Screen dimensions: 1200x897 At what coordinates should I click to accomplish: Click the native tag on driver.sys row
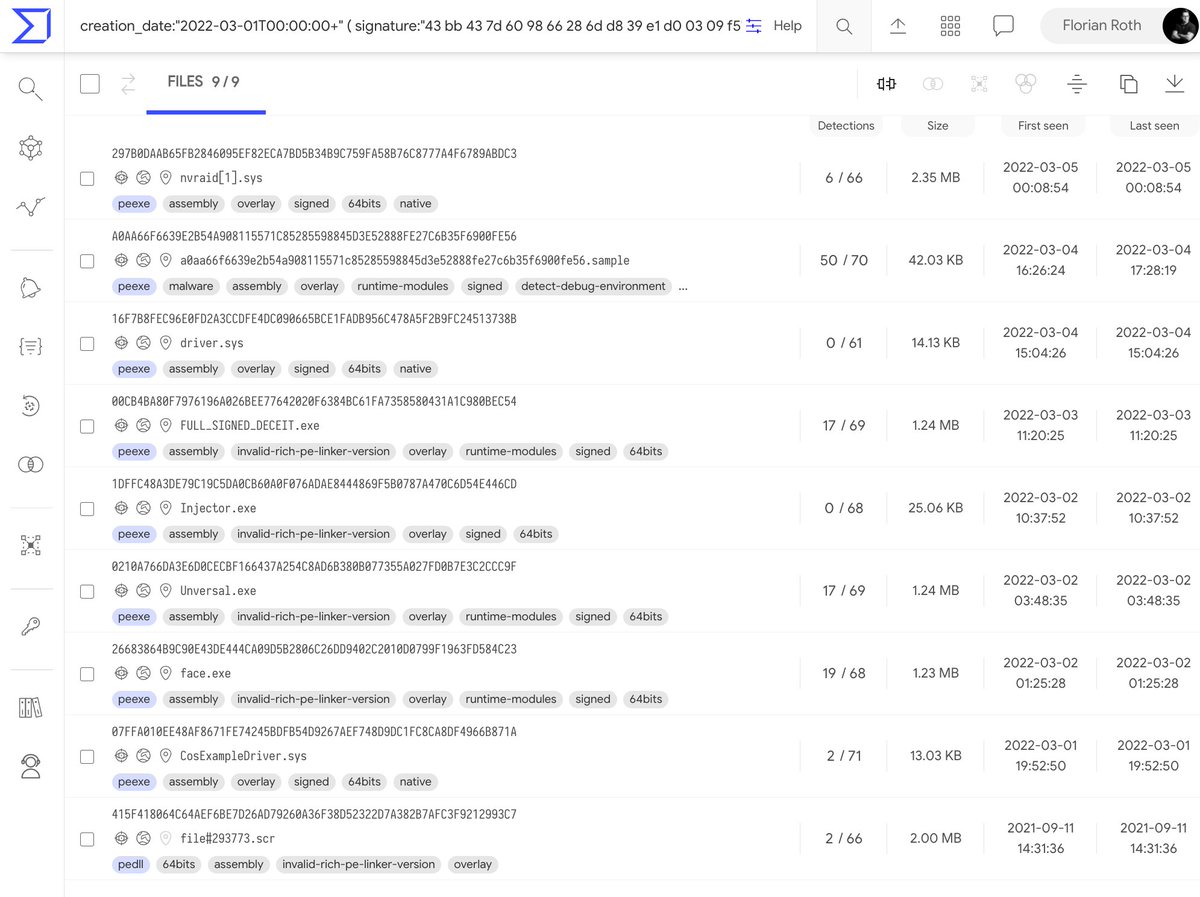pyautogui.click(x=415, y=369)
